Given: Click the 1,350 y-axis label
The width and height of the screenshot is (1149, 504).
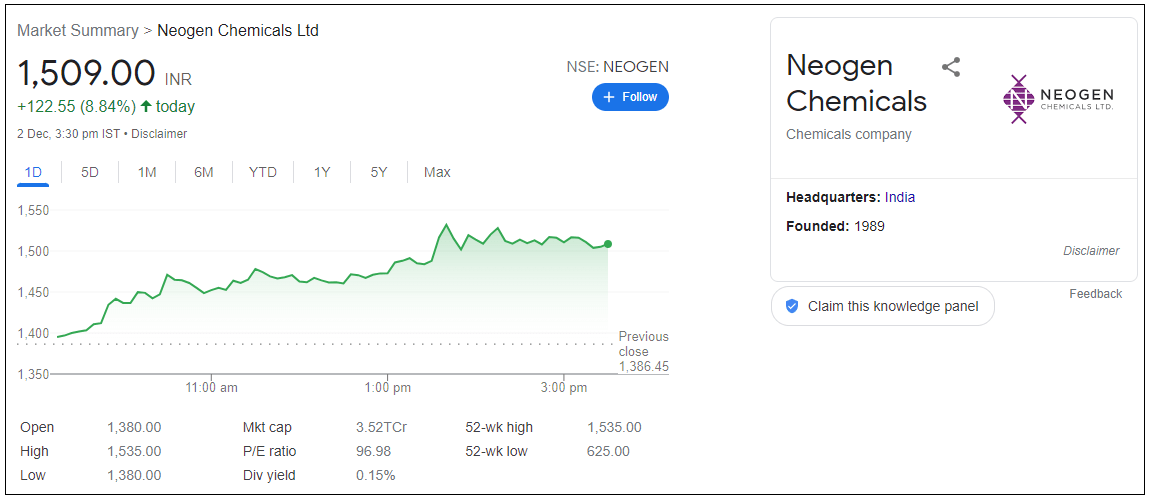Looking at the screenshot, I should (x=32, y=374).
